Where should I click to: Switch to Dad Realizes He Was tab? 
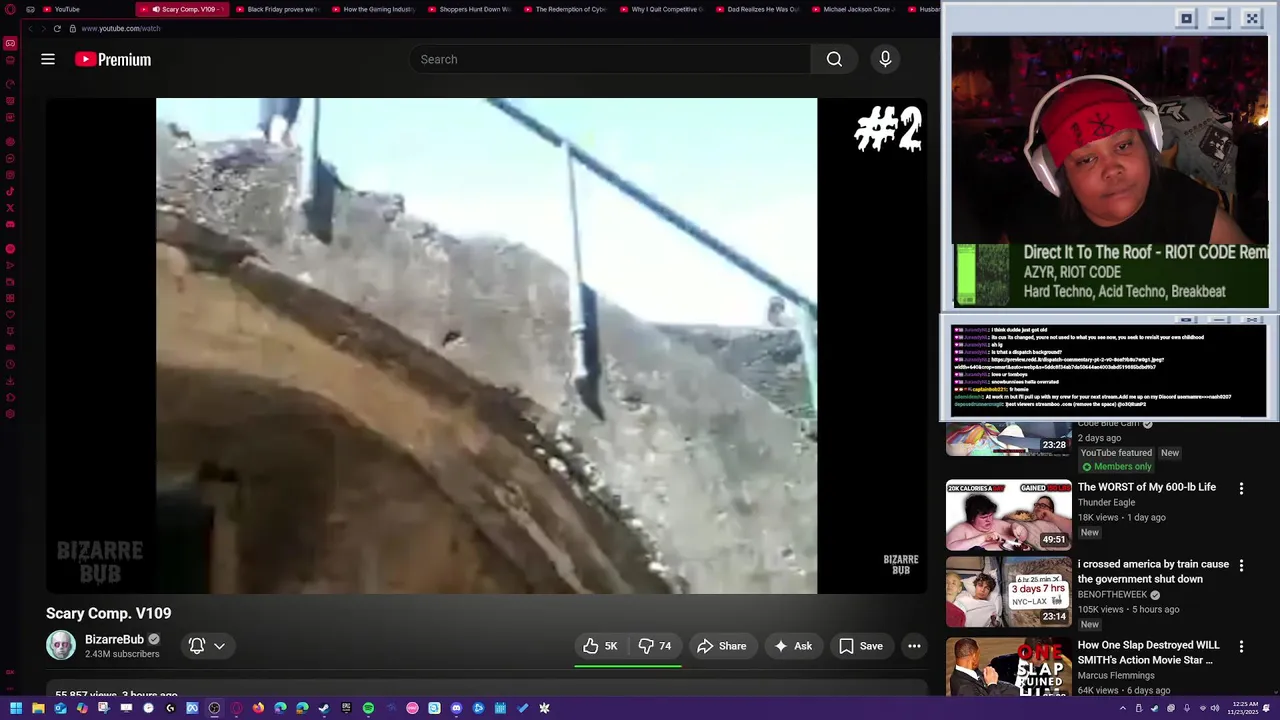pyautogui.click(x=757, y=9)
